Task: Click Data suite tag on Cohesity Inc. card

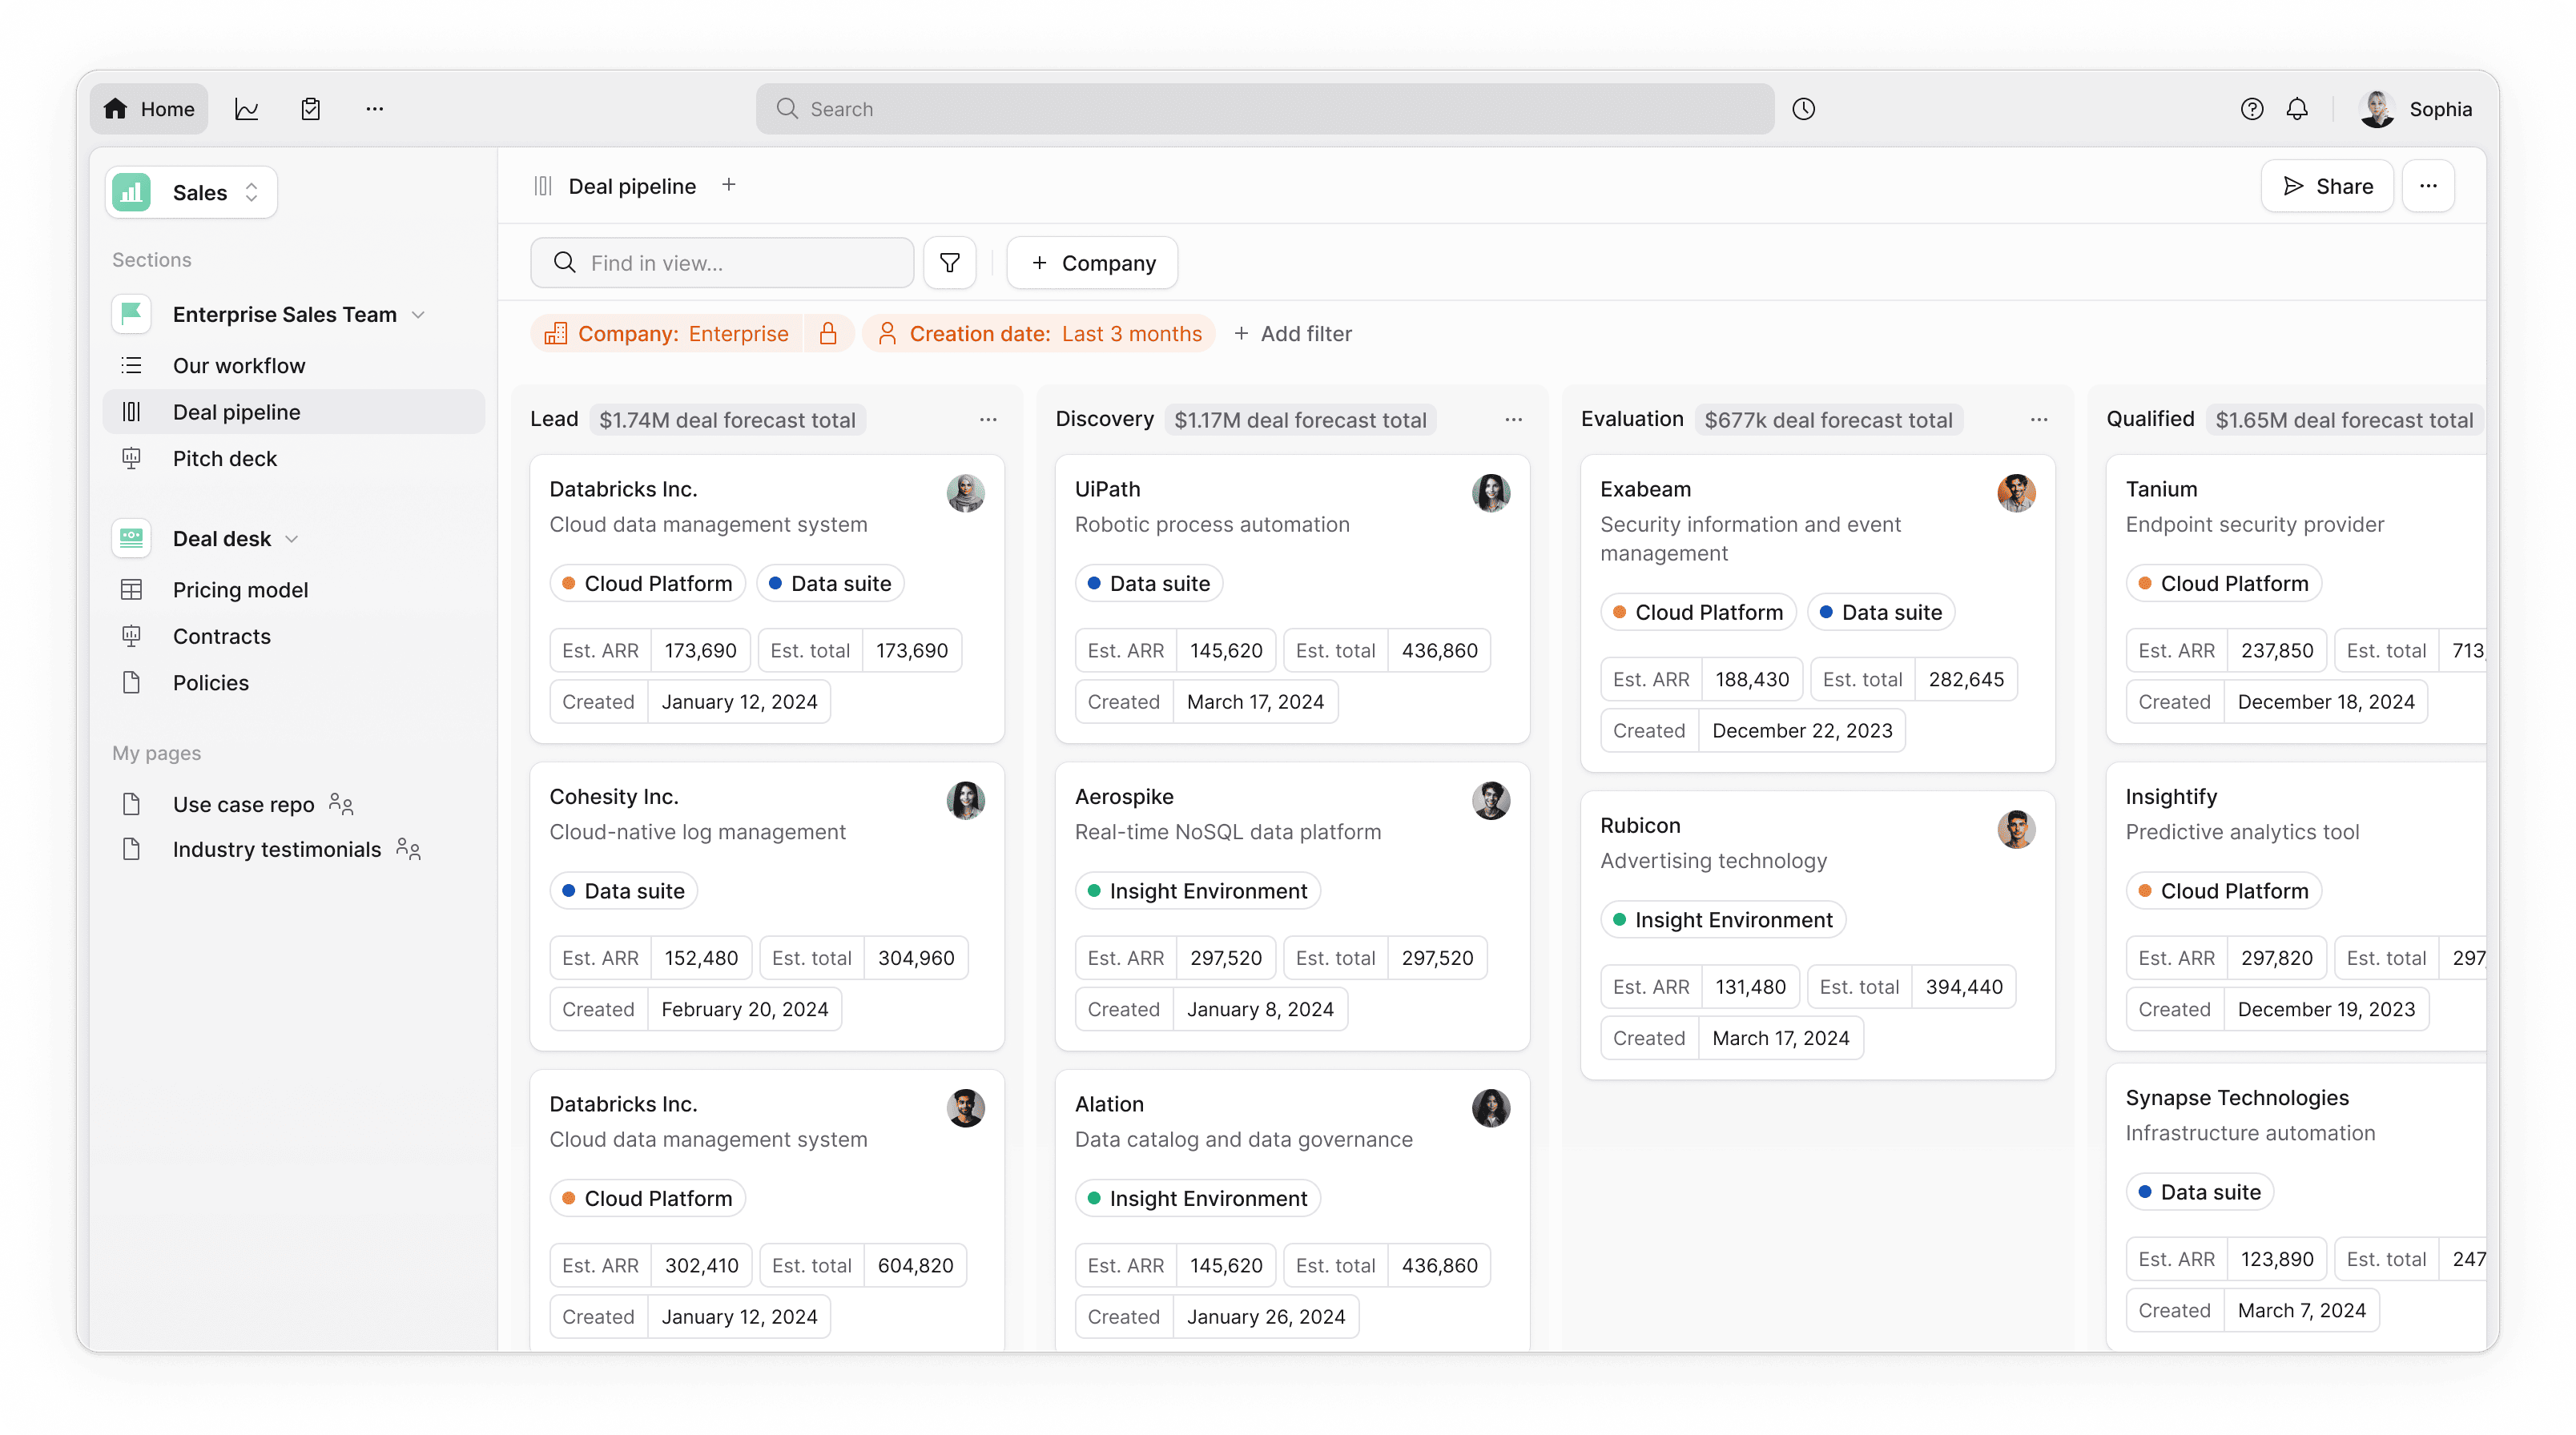Action: (623, 891)
